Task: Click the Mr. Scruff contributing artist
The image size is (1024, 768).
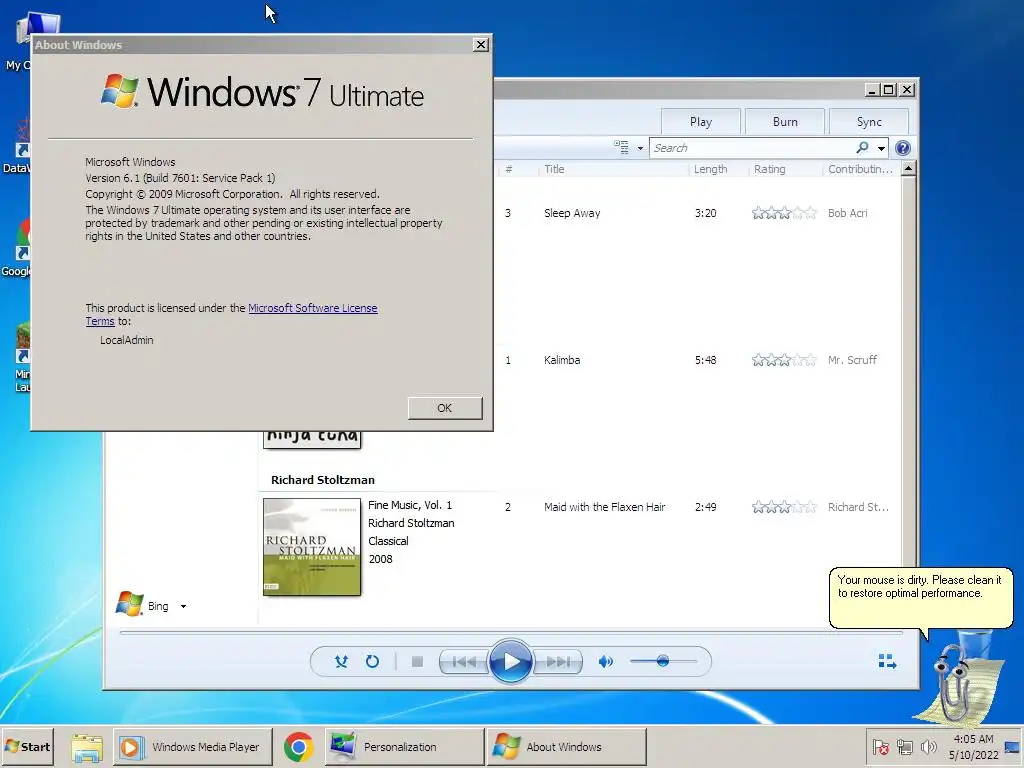Action: [852, 360]
